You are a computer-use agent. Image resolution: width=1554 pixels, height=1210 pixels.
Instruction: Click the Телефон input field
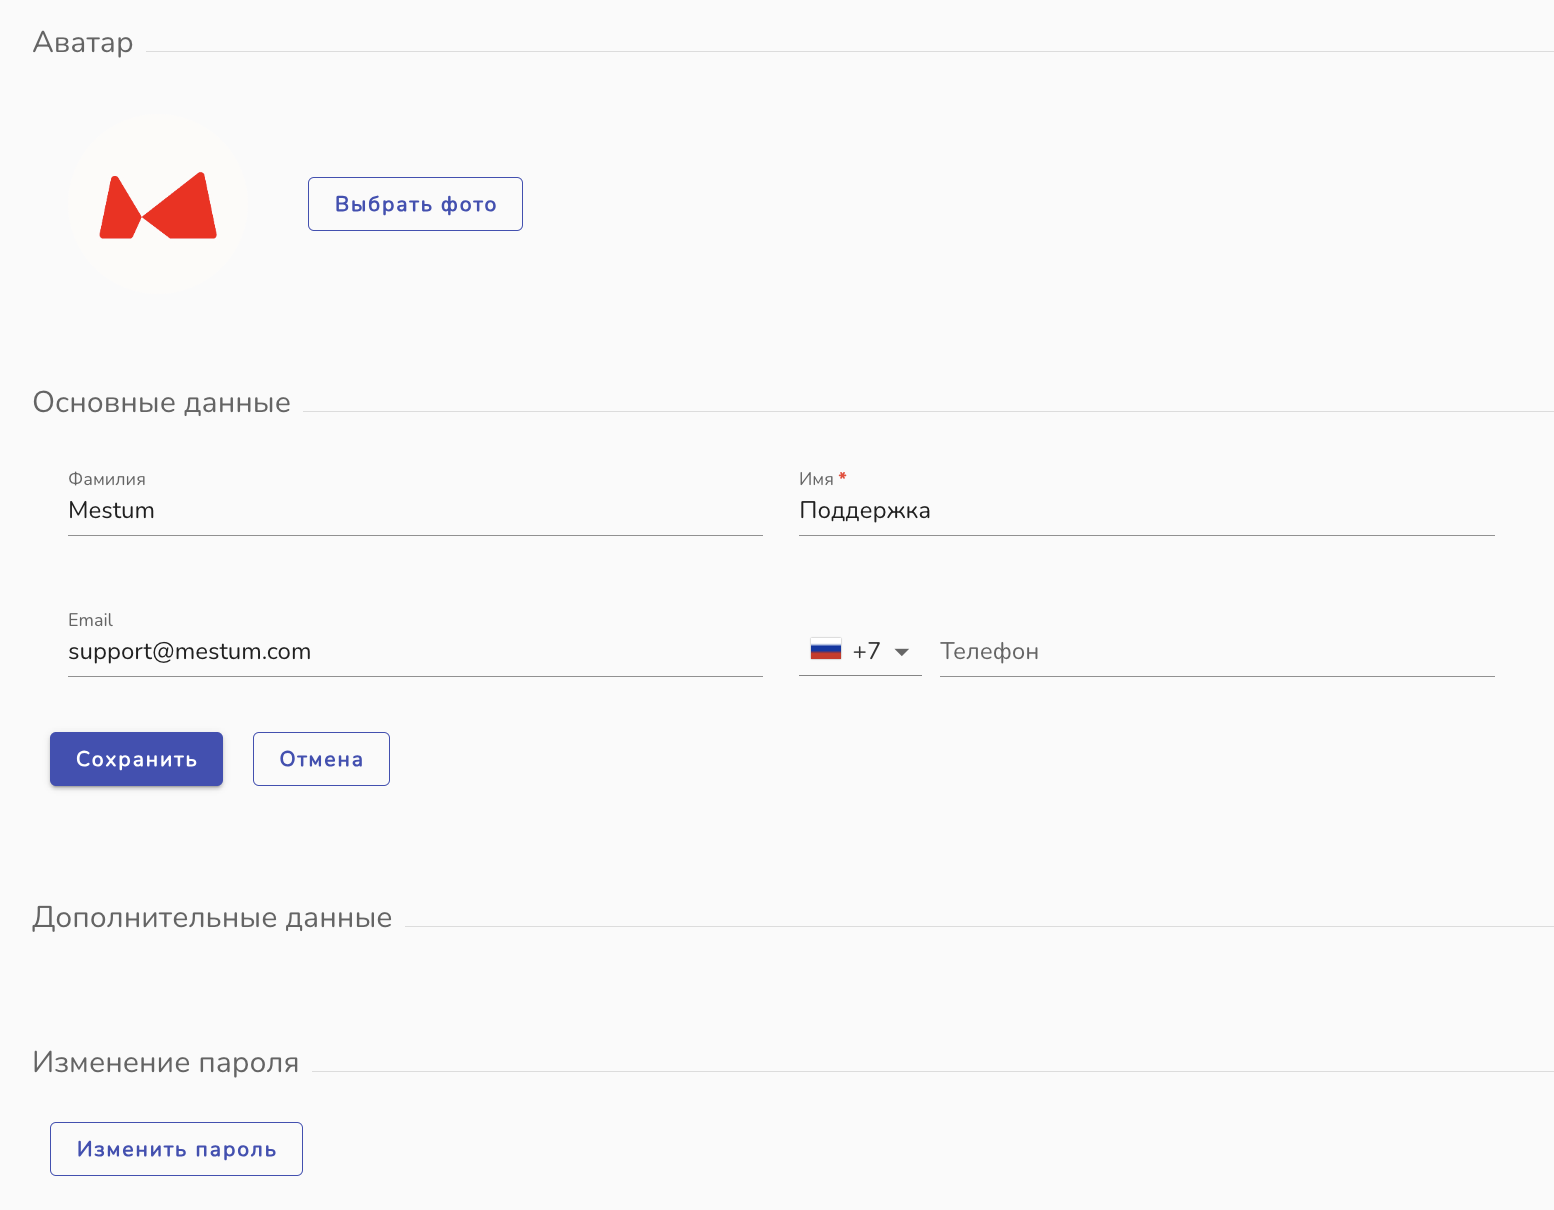1215,652
